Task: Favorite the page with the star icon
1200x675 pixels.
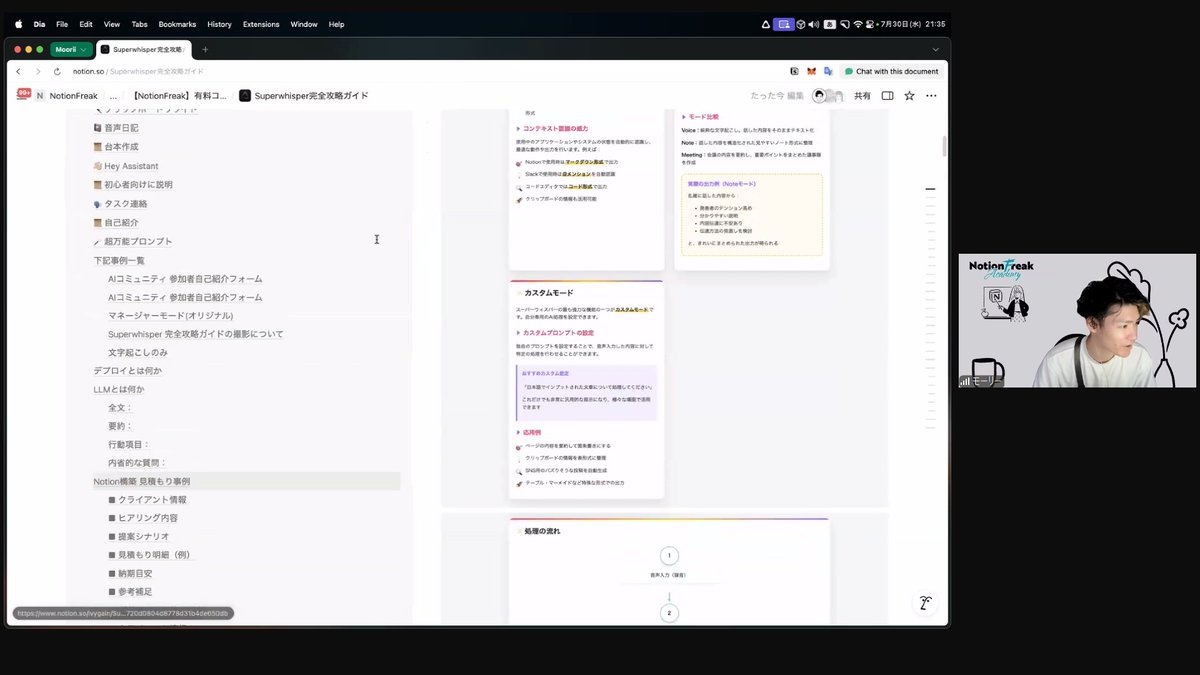Action: click(x=909, y=96)
